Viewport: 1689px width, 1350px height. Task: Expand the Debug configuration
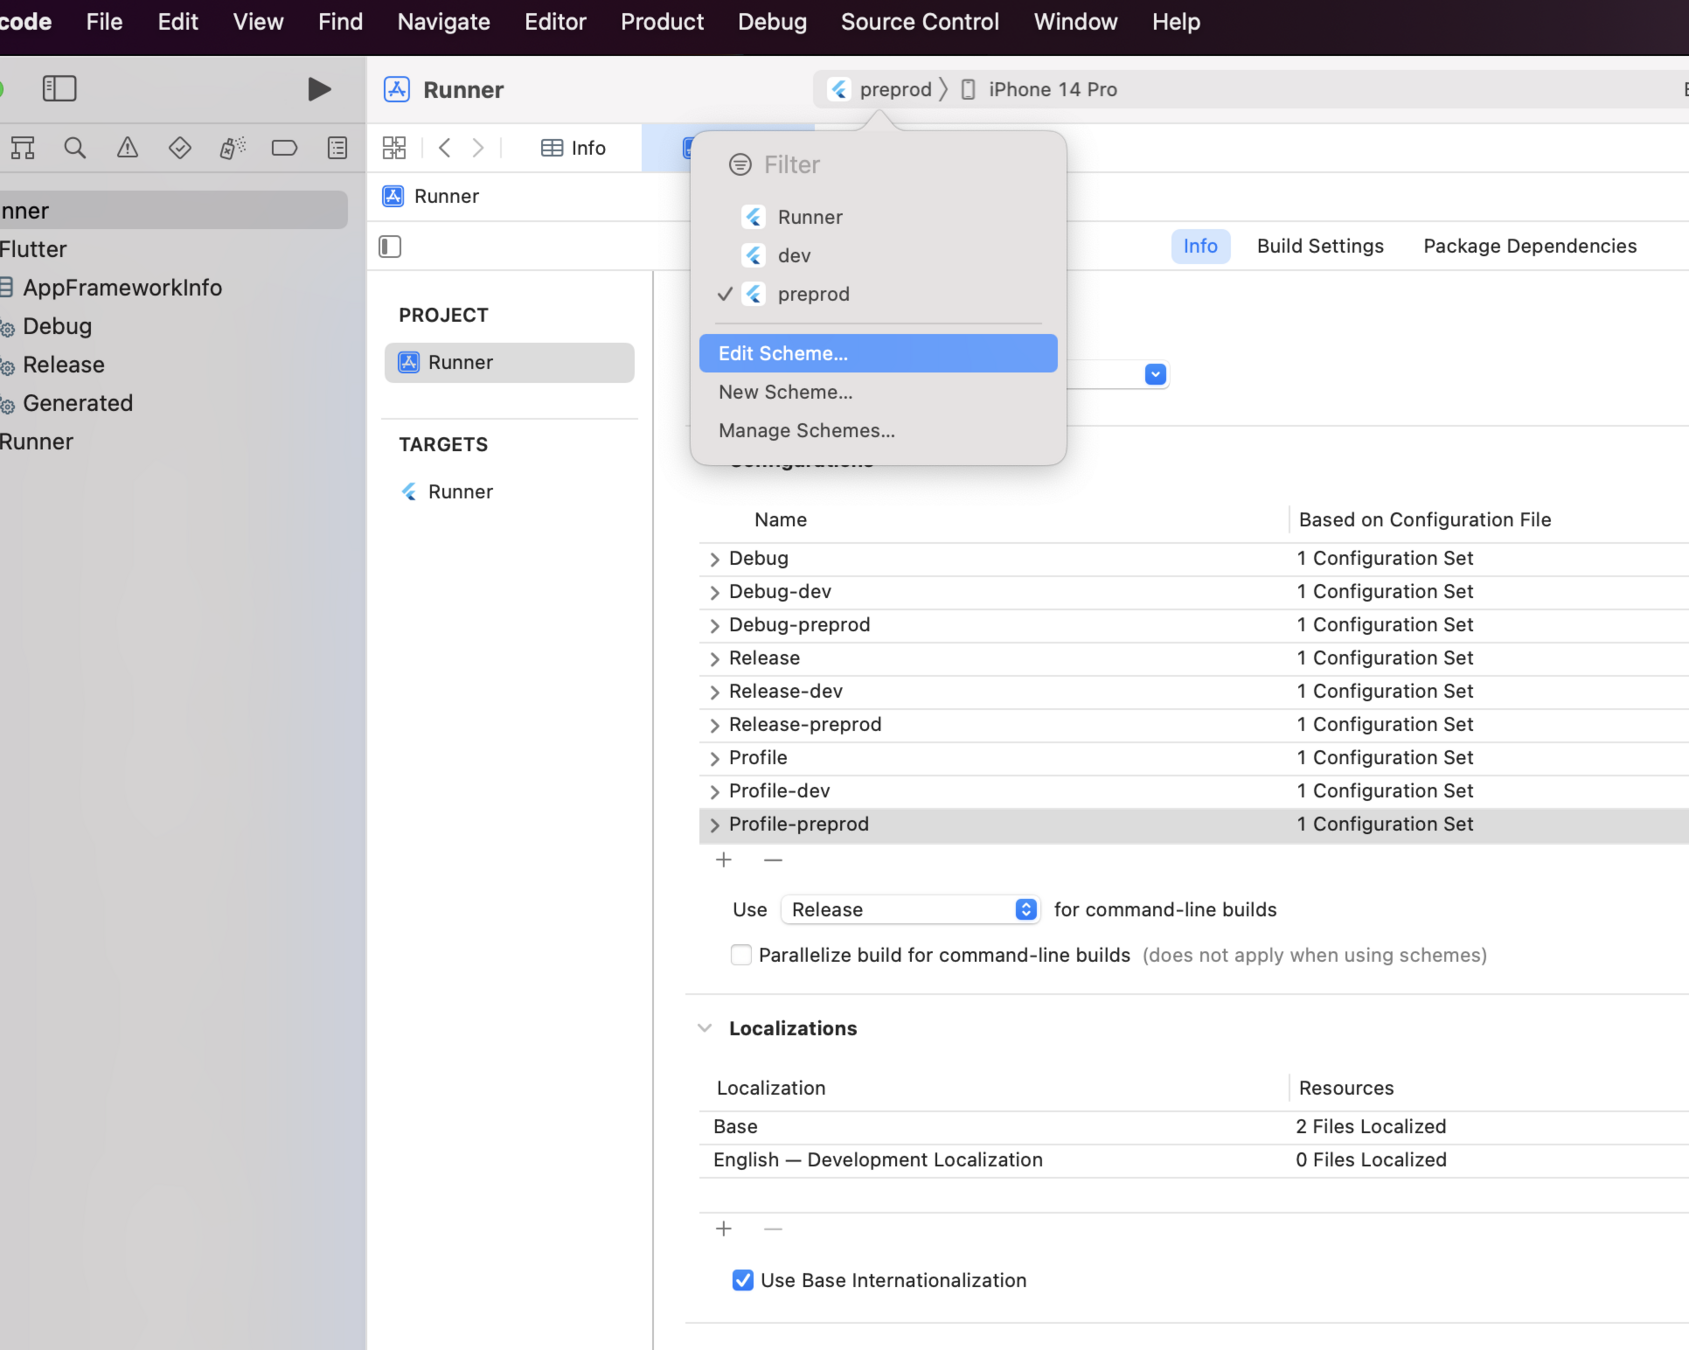coord(714,559)
